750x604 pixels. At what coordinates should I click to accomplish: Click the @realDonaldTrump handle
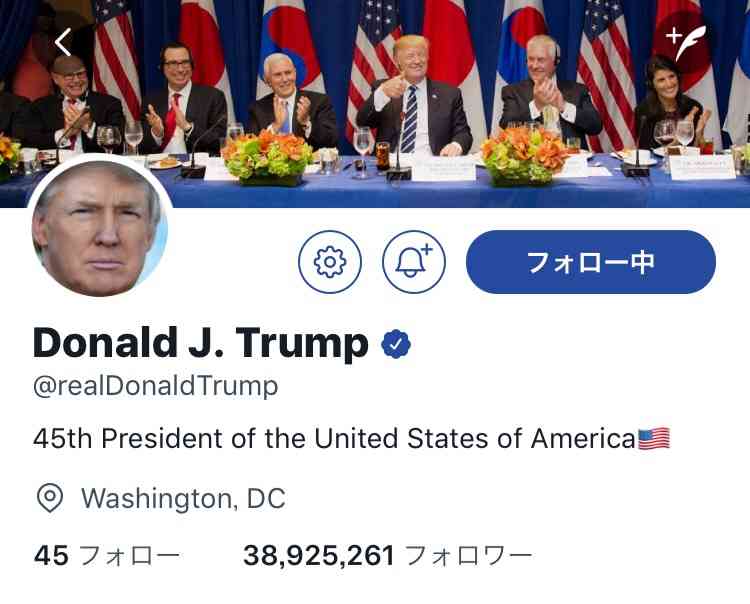(155, 386)
